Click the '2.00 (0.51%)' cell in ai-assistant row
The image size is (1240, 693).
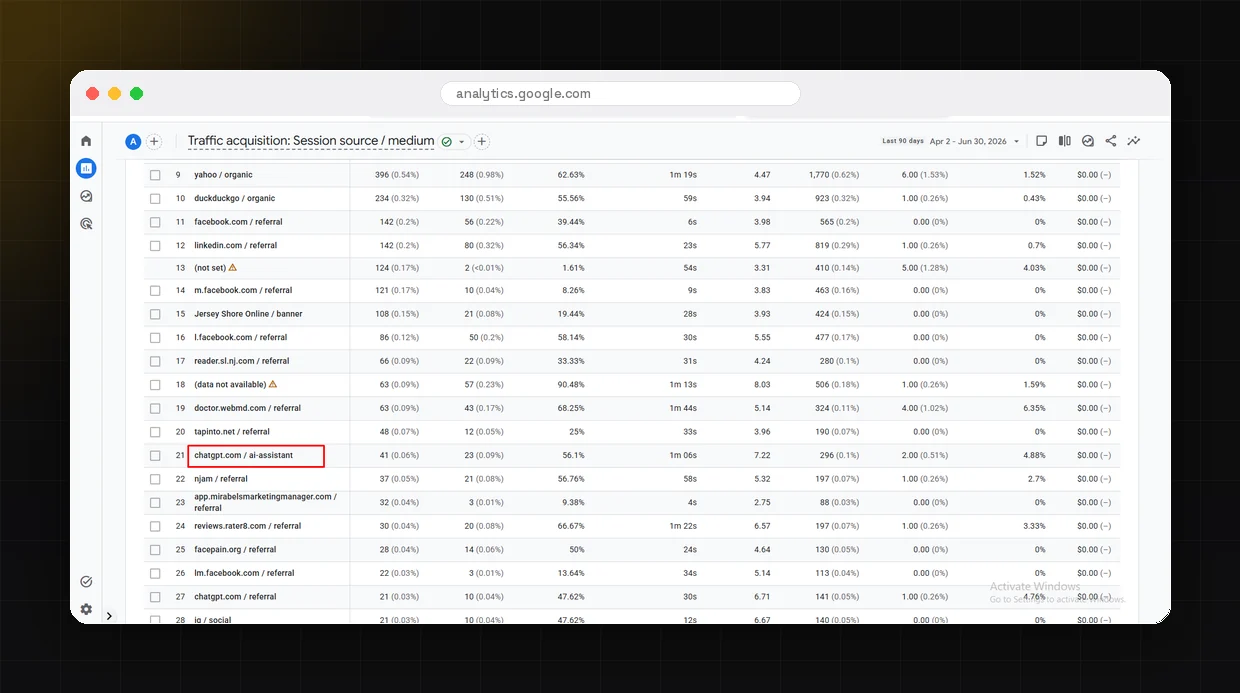(924, 455)
